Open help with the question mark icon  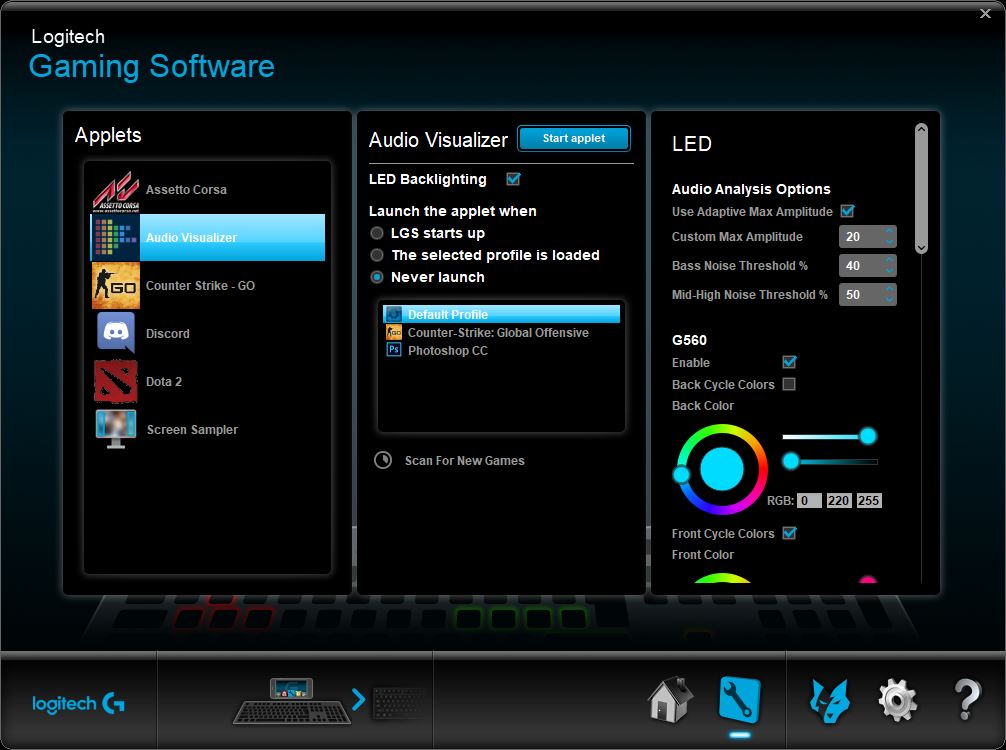pyautogui.click(x=967, y=699)
